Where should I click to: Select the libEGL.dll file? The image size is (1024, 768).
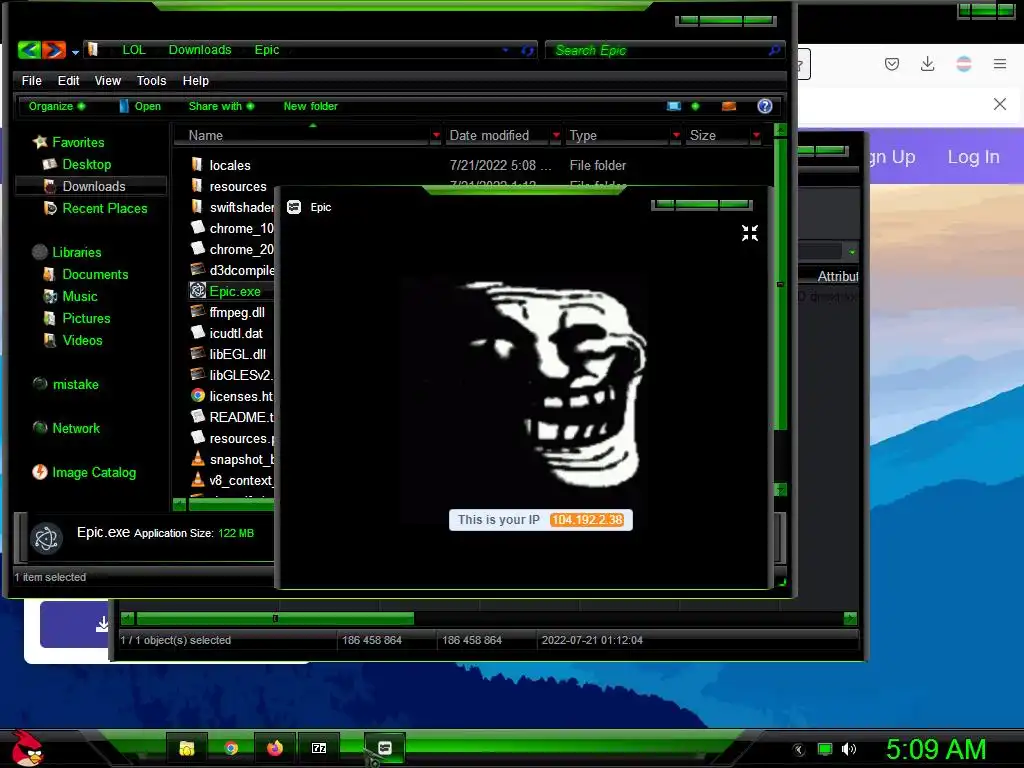(x=237, y=354)
